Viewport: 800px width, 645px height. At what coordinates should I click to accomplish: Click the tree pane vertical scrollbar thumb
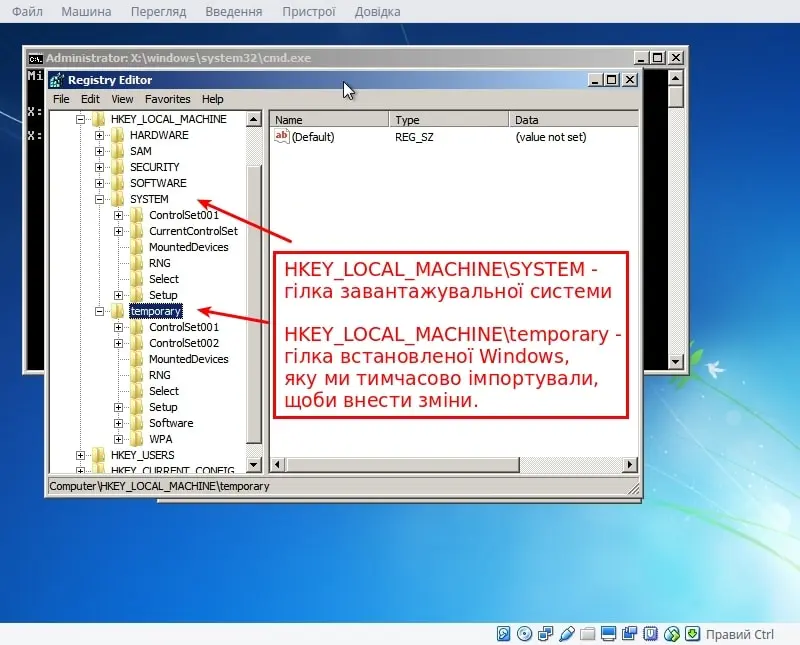[x=254, y=304]
